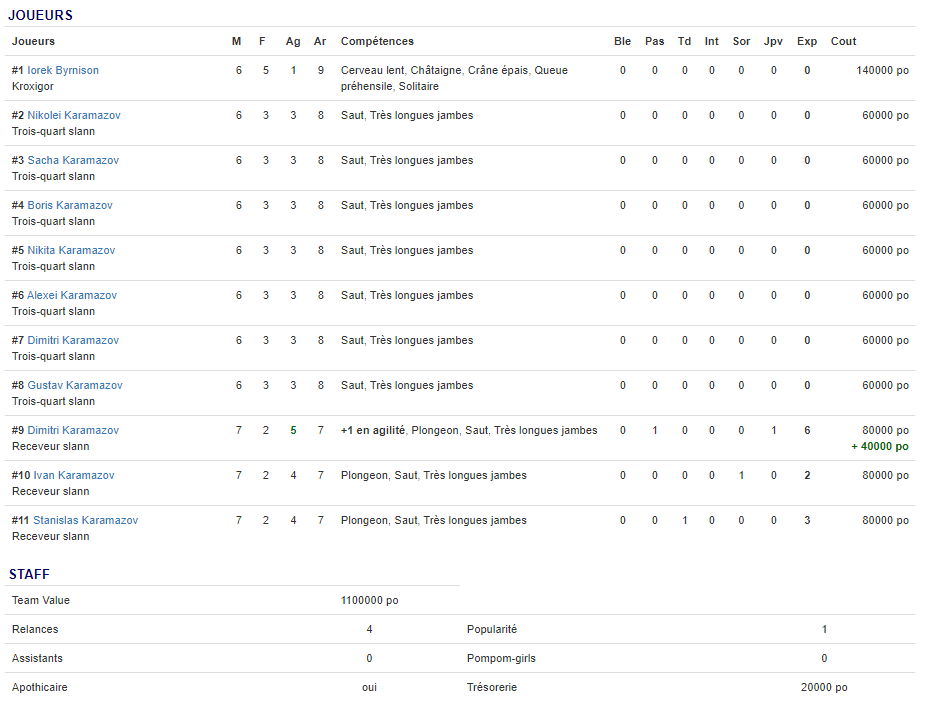Click the Exp column header
Image resolution: width=926 pixels, height=715 pixels.
point(807,42)
